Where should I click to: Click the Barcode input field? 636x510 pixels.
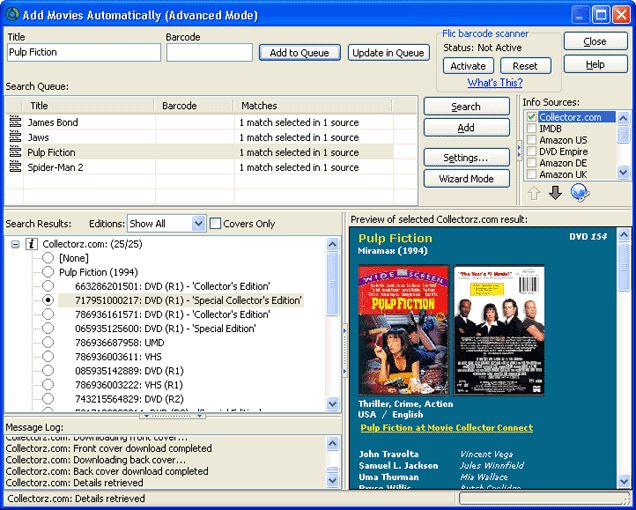[x=209, y=52]
